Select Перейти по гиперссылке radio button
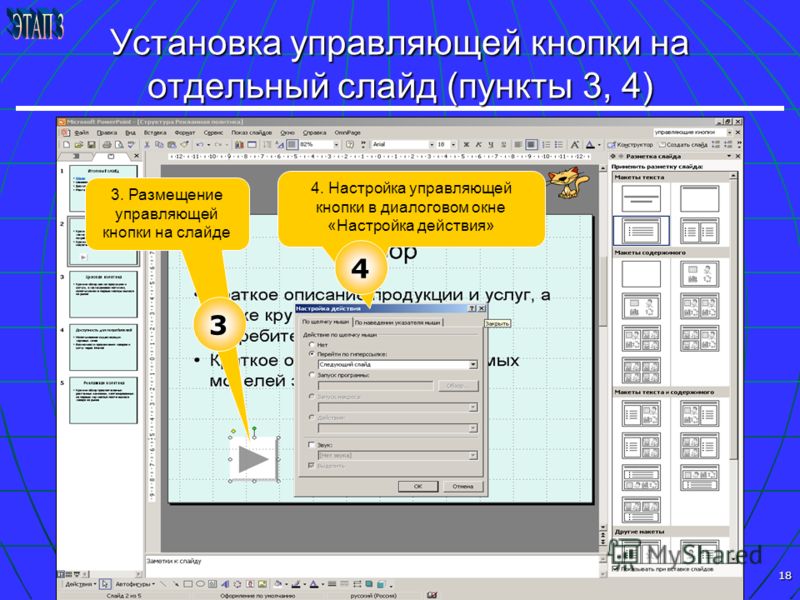This screenshot has width=800, height=600. coord(312,354)
